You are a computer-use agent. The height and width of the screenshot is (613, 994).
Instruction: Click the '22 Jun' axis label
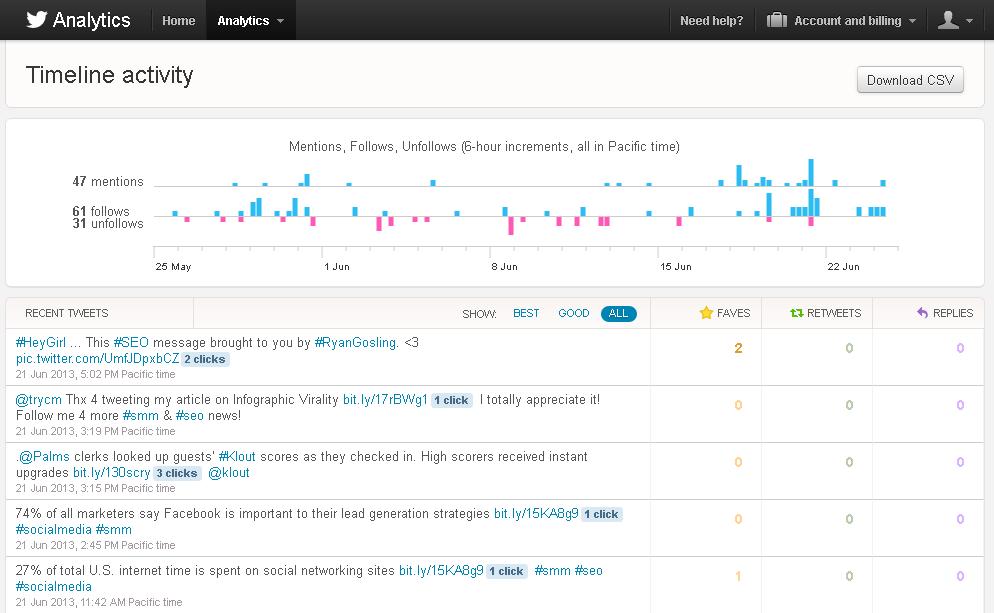coord(843,267)
